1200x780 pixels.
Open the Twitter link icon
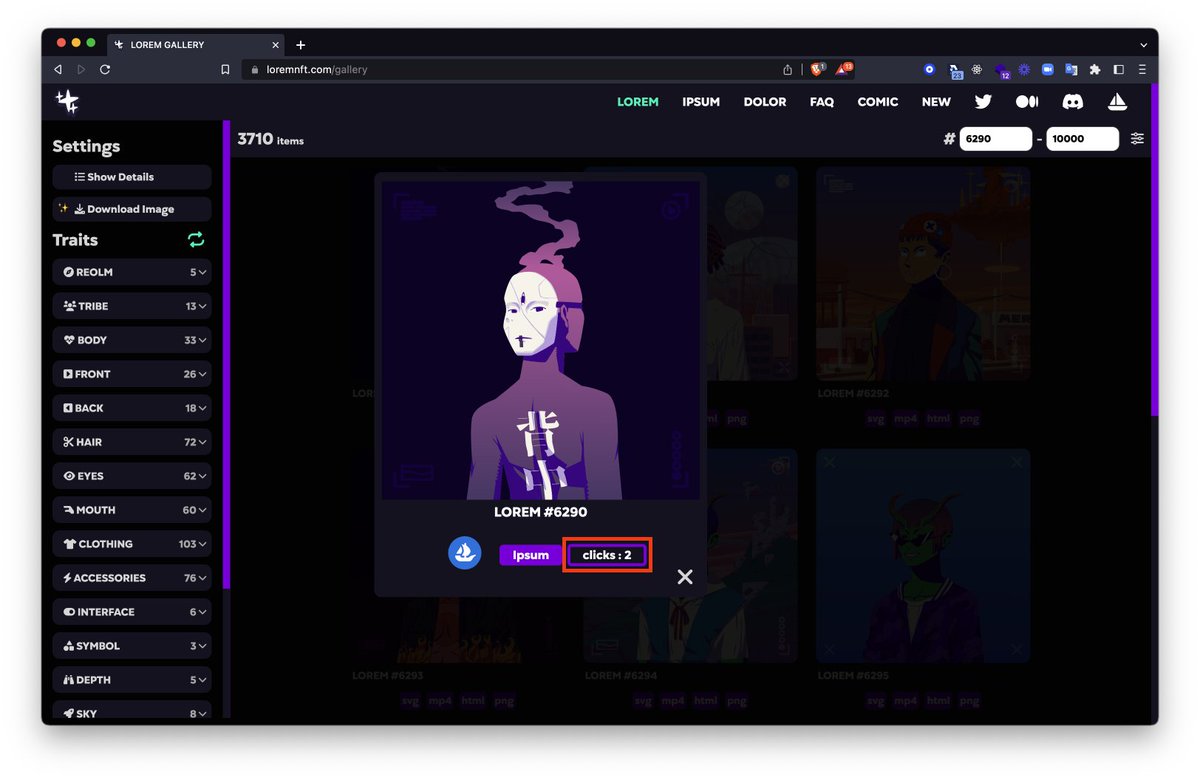pos(983,102)
